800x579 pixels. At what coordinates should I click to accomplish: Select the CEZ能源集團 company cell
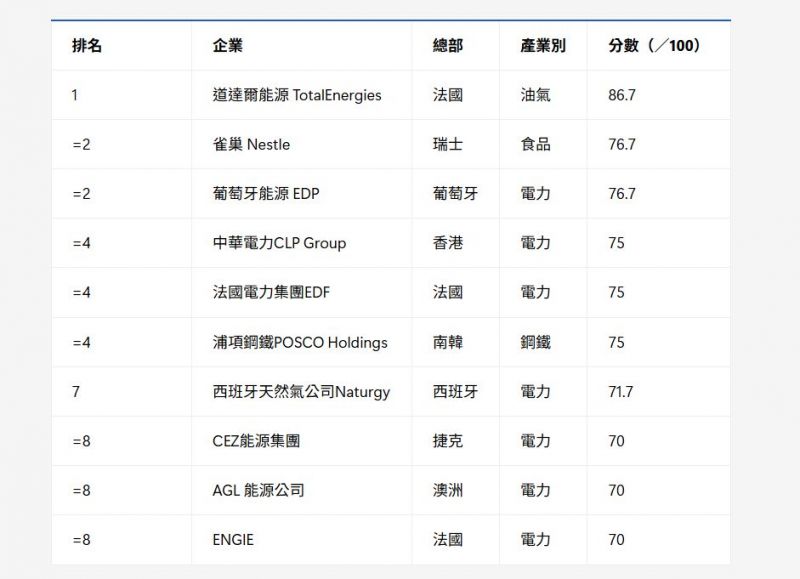tap(256, 440)
